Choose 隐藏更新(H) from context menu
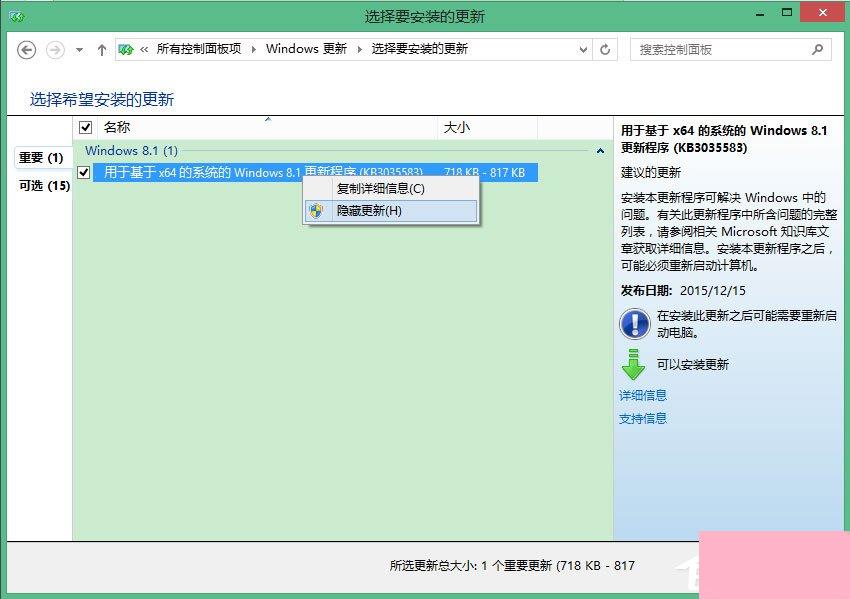Screen dimensions: 850x599 [391, 211]
